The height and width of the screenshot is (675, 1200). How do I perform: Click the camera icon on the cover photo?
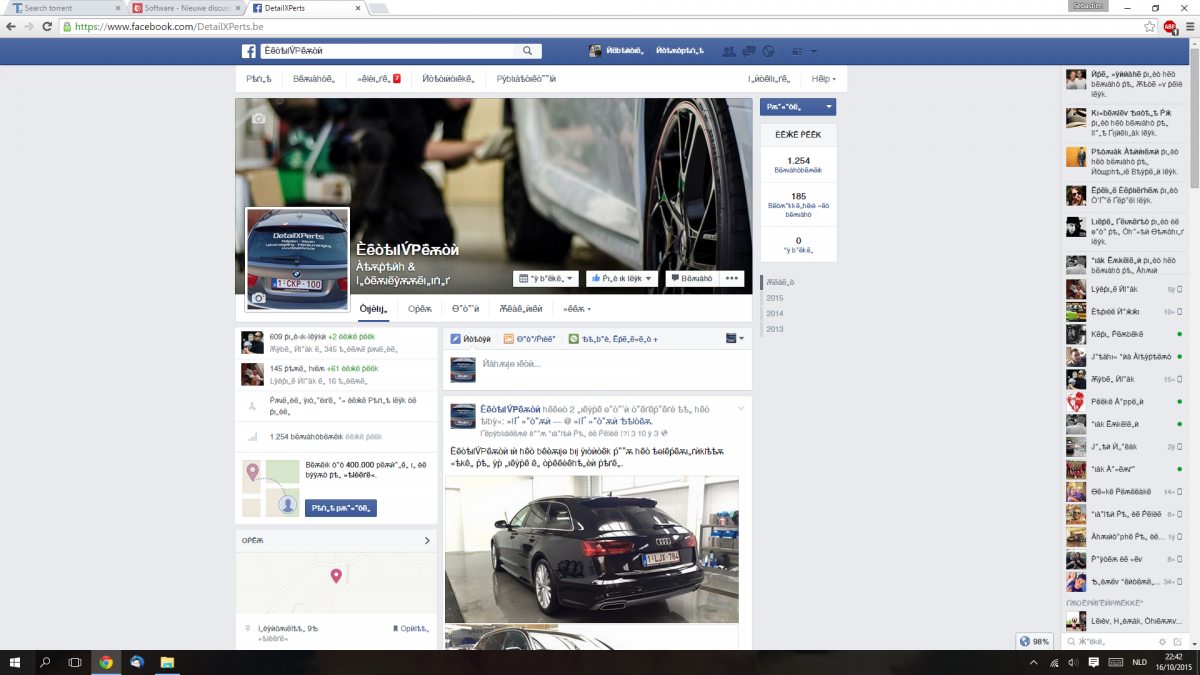coord(259,119)
